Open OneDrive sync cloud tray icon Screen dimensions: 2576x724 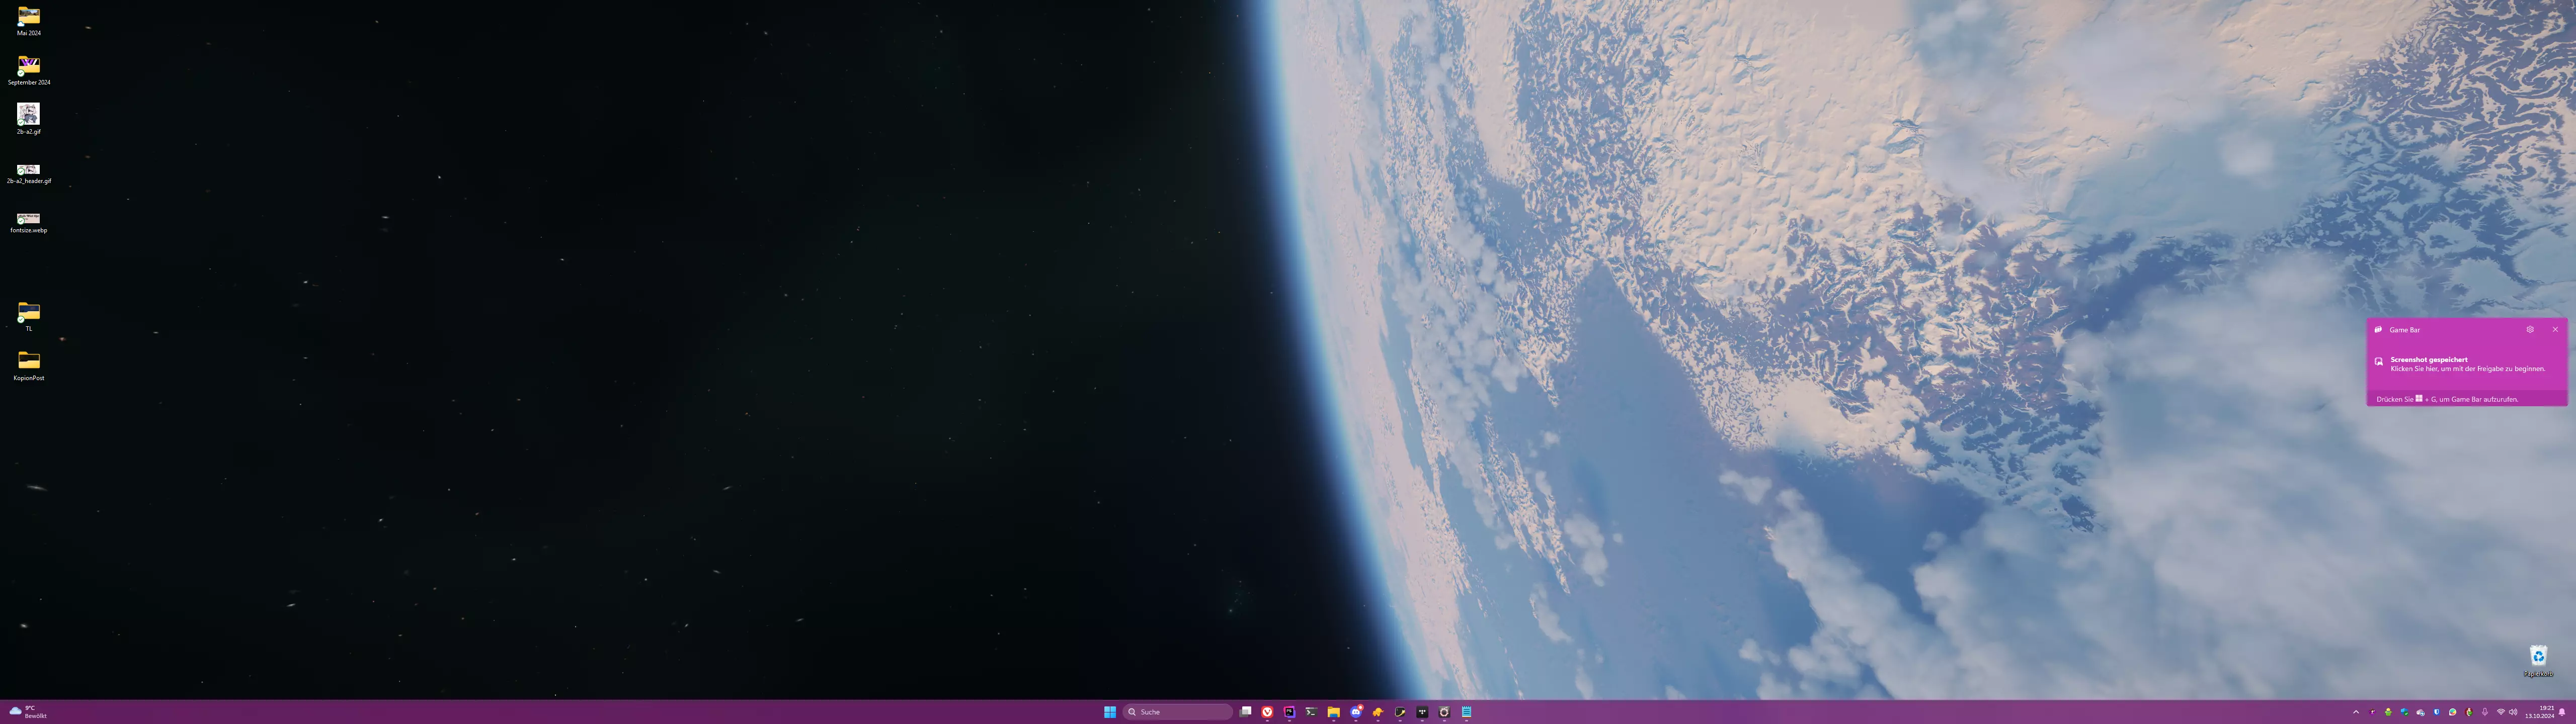[x=2421, y=712]
